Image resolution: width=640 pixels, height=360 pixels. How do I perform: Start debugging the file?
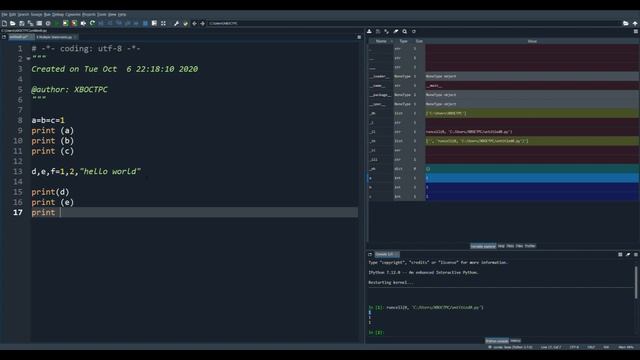[x=101, y=23]
